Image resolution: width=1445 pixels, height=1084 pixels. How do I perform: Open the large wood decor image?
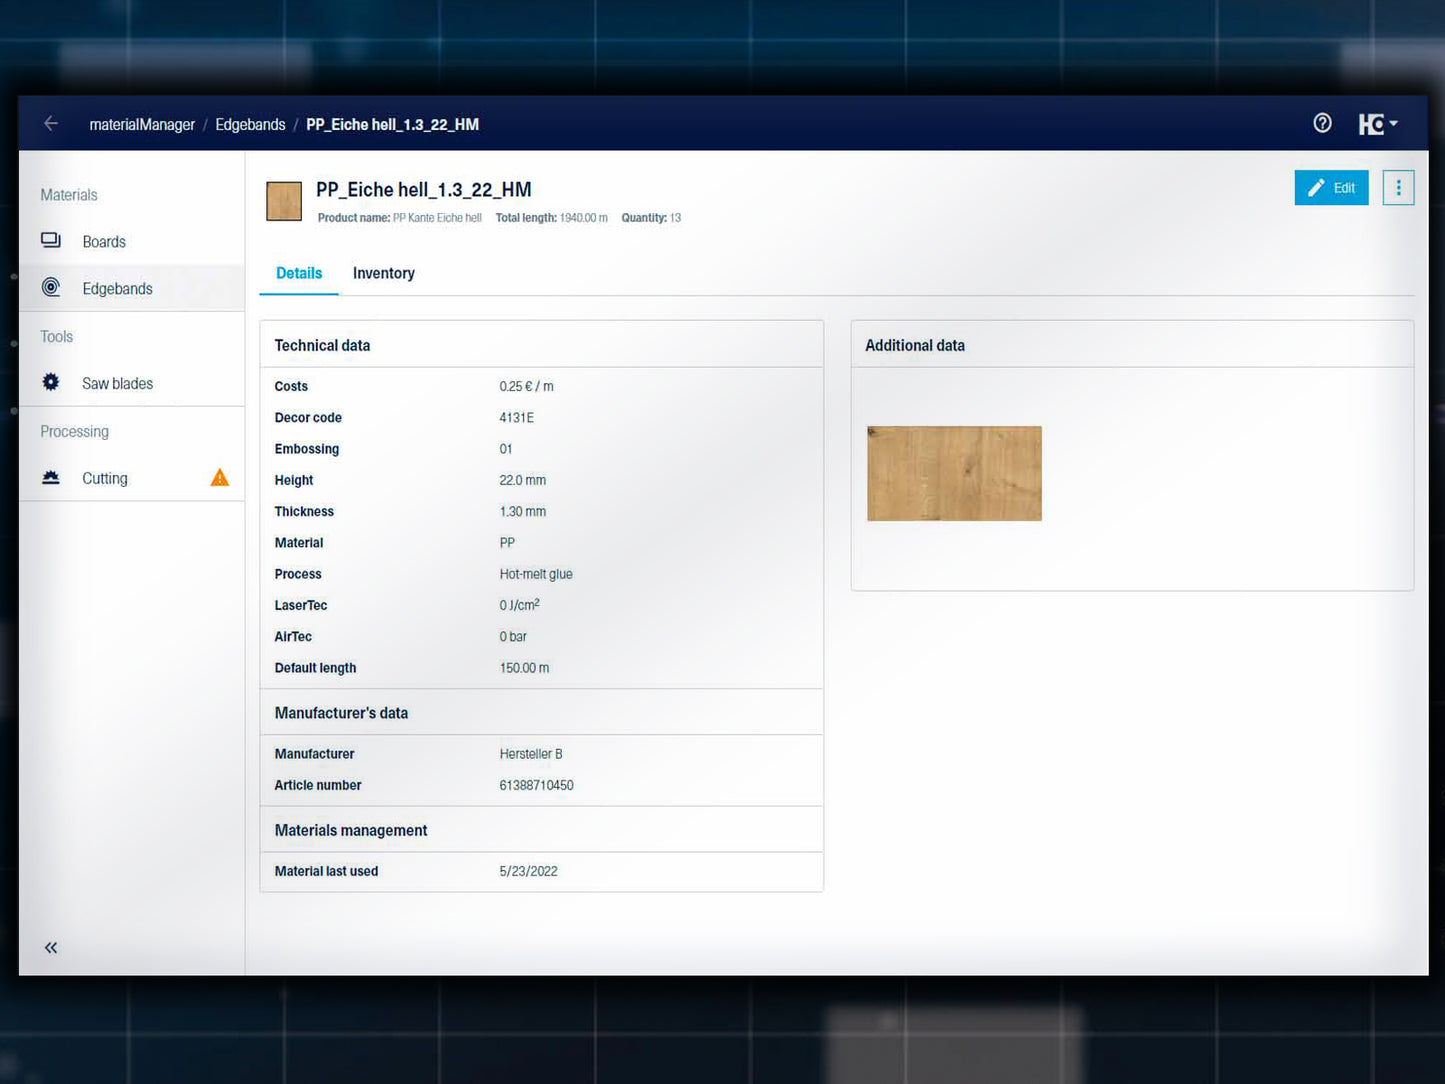954,473
